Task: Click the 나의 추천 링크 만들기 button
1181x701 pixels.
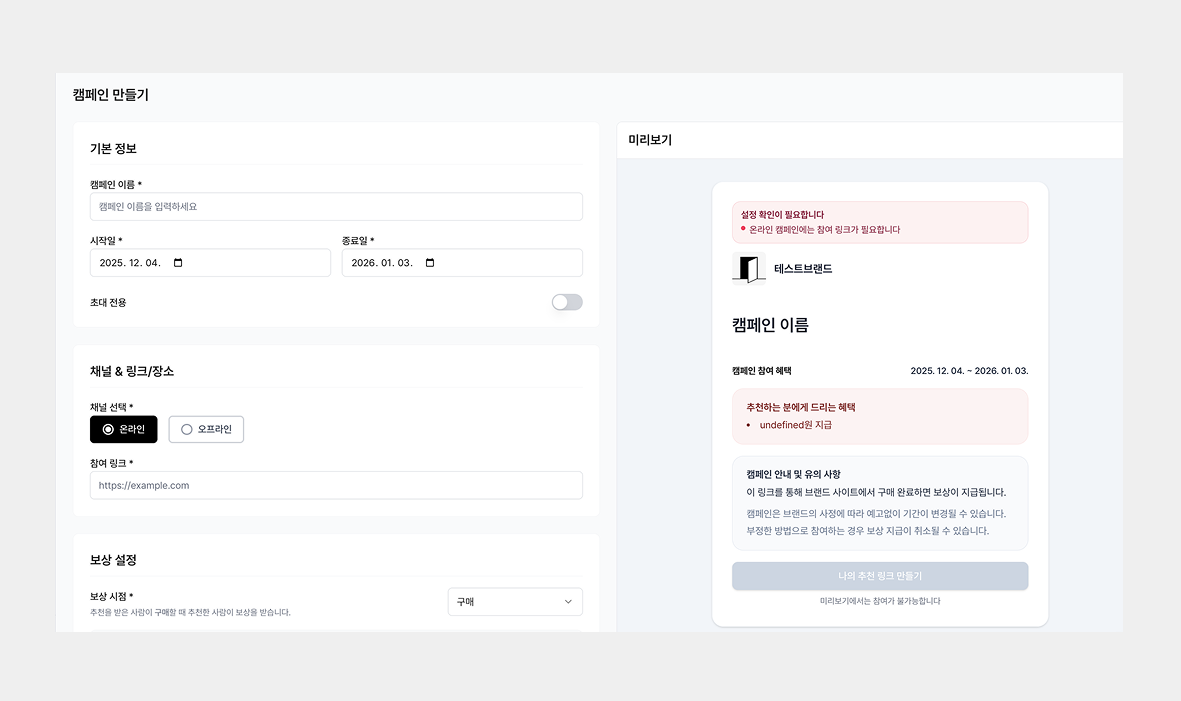Action: tap(880, 576)
